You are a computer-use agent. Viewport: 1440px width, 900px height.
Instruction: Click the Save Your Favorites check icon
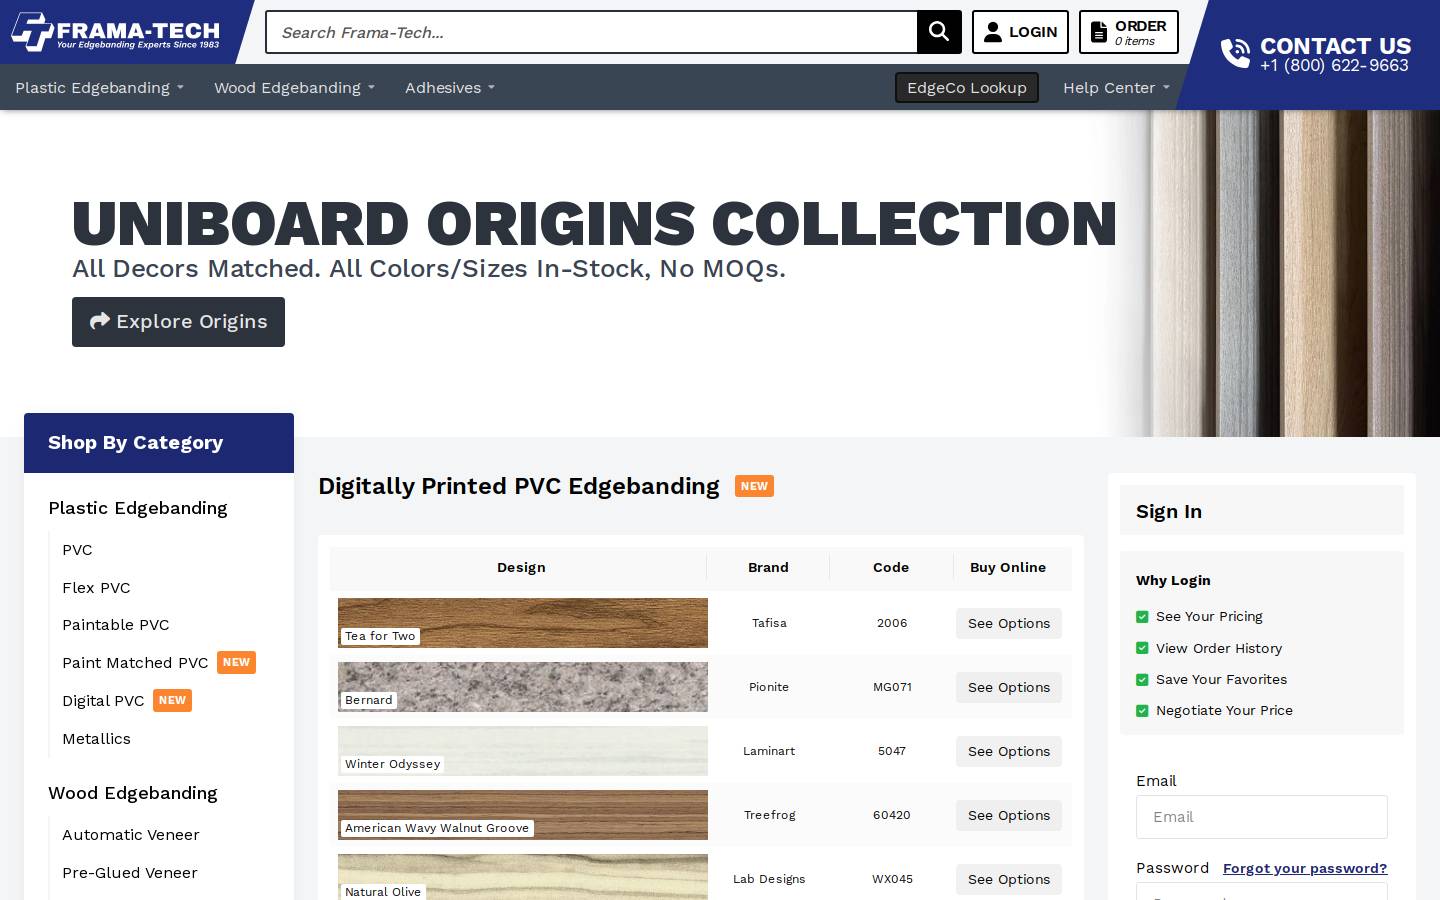(1142, 680)
